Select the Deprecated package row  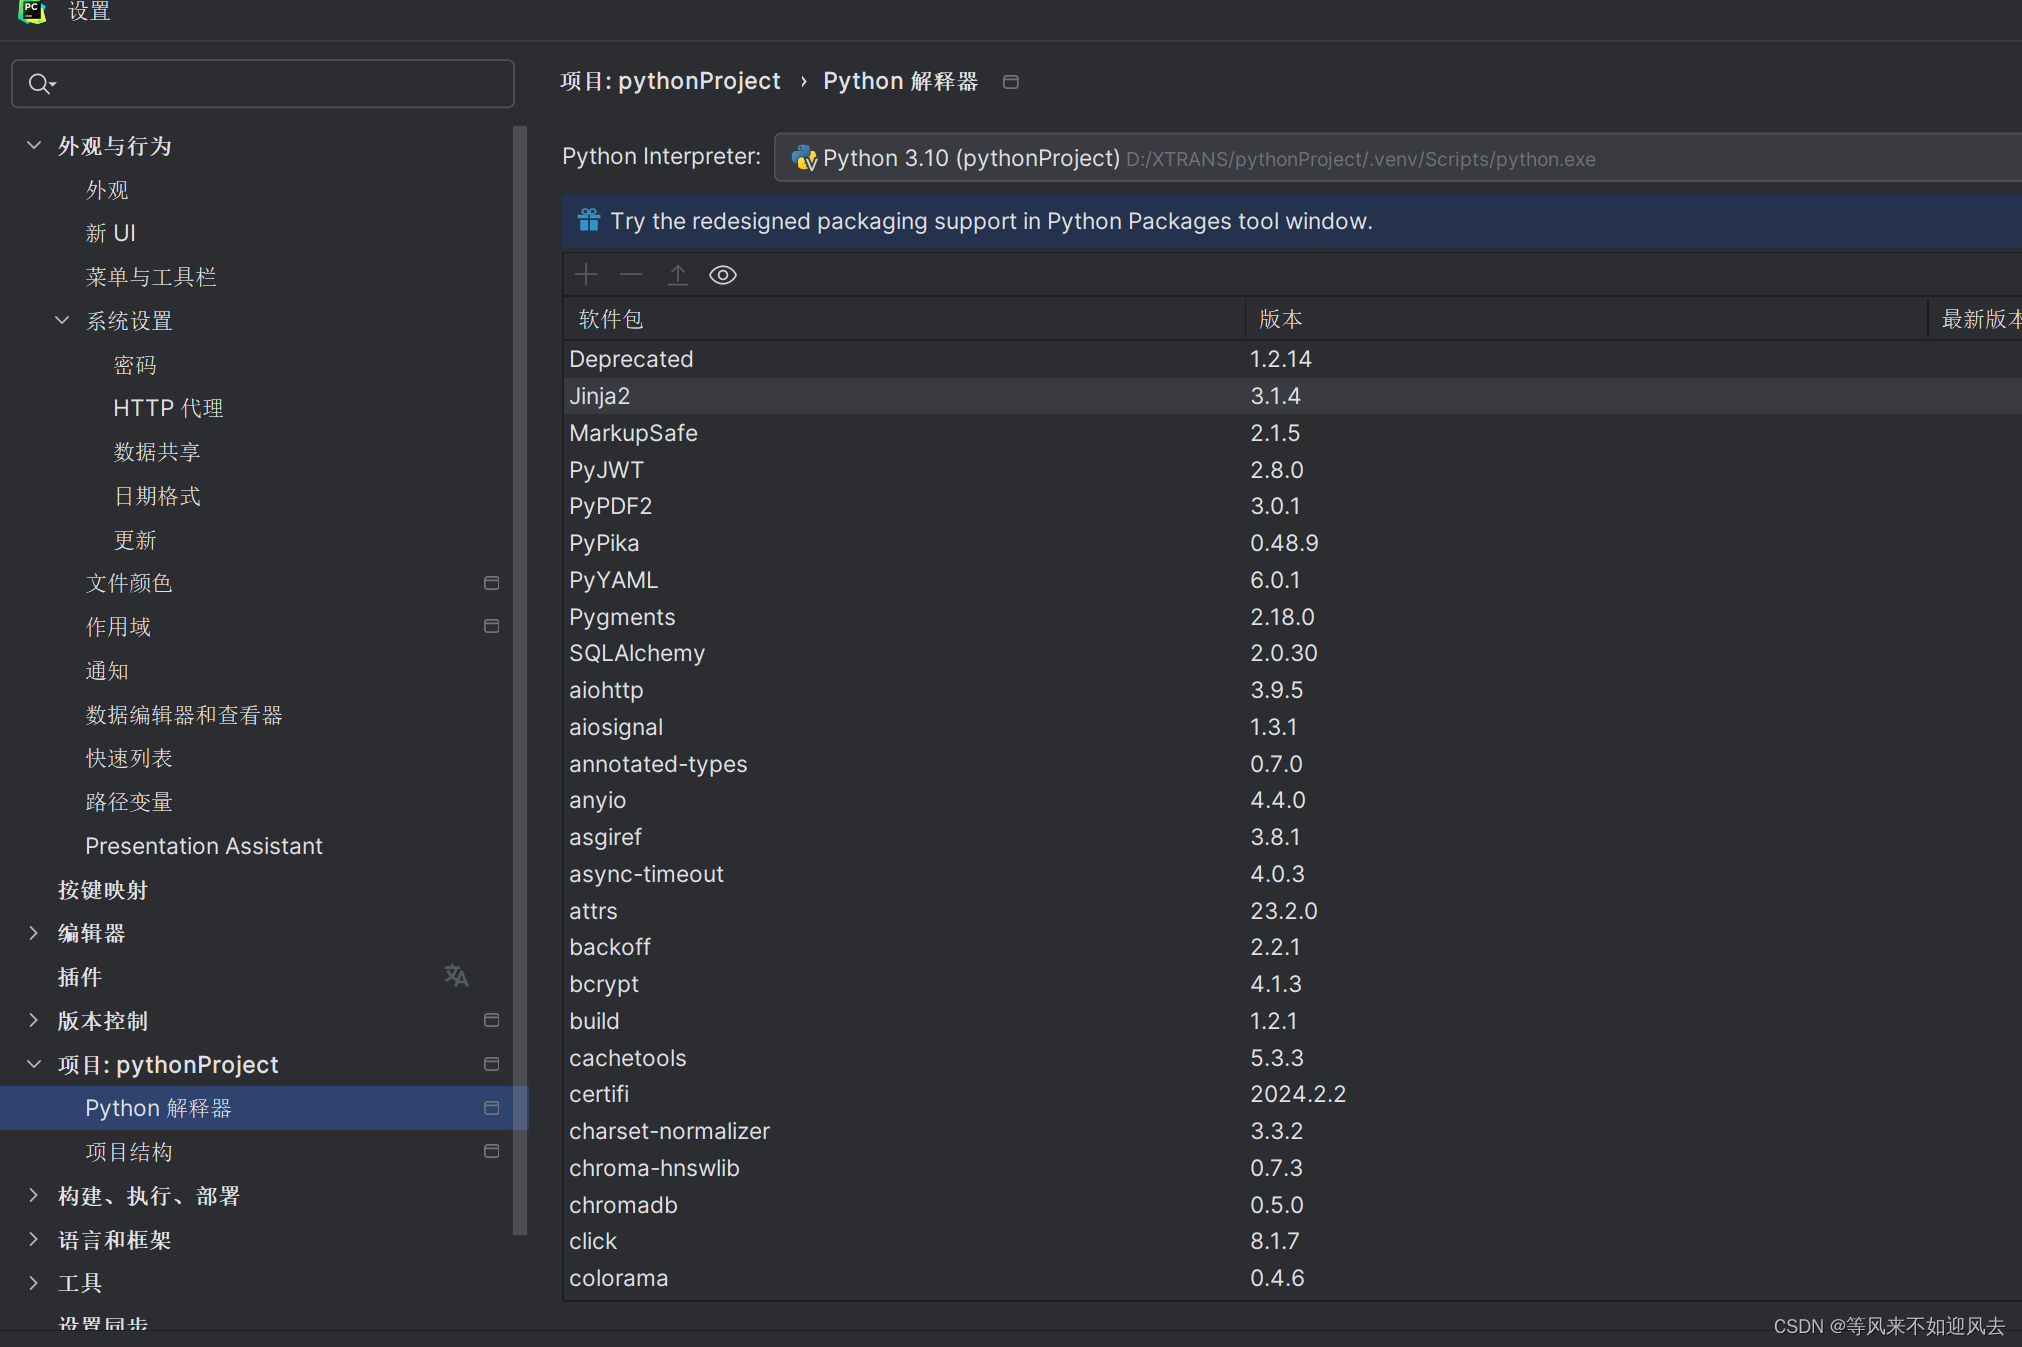coord(1292,359)
